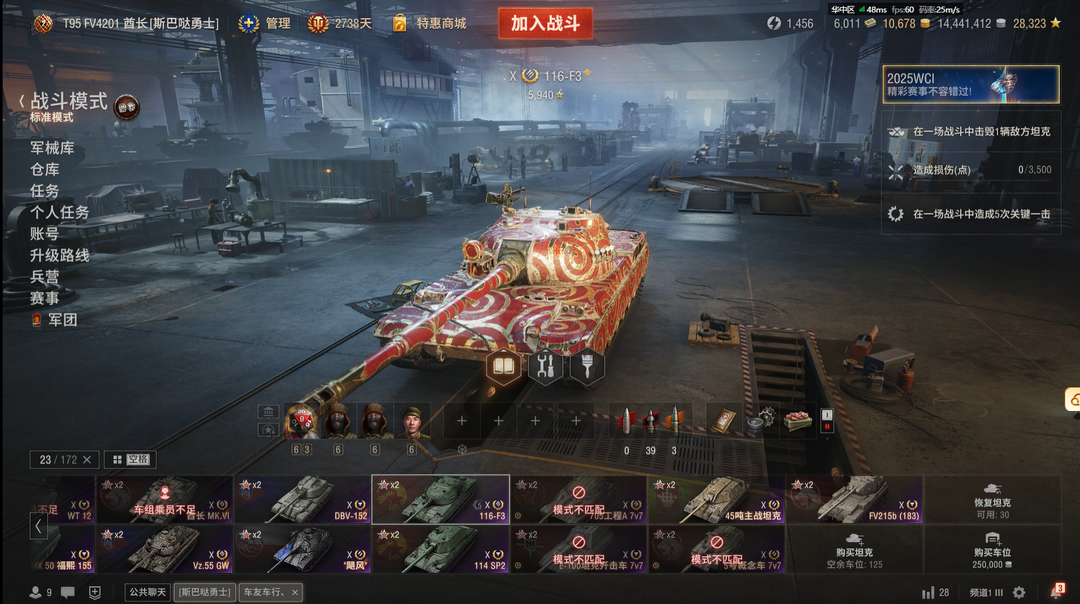Open the chat message bubble icon
Viewport: 1080px width, 604px height.
[68, 592]
